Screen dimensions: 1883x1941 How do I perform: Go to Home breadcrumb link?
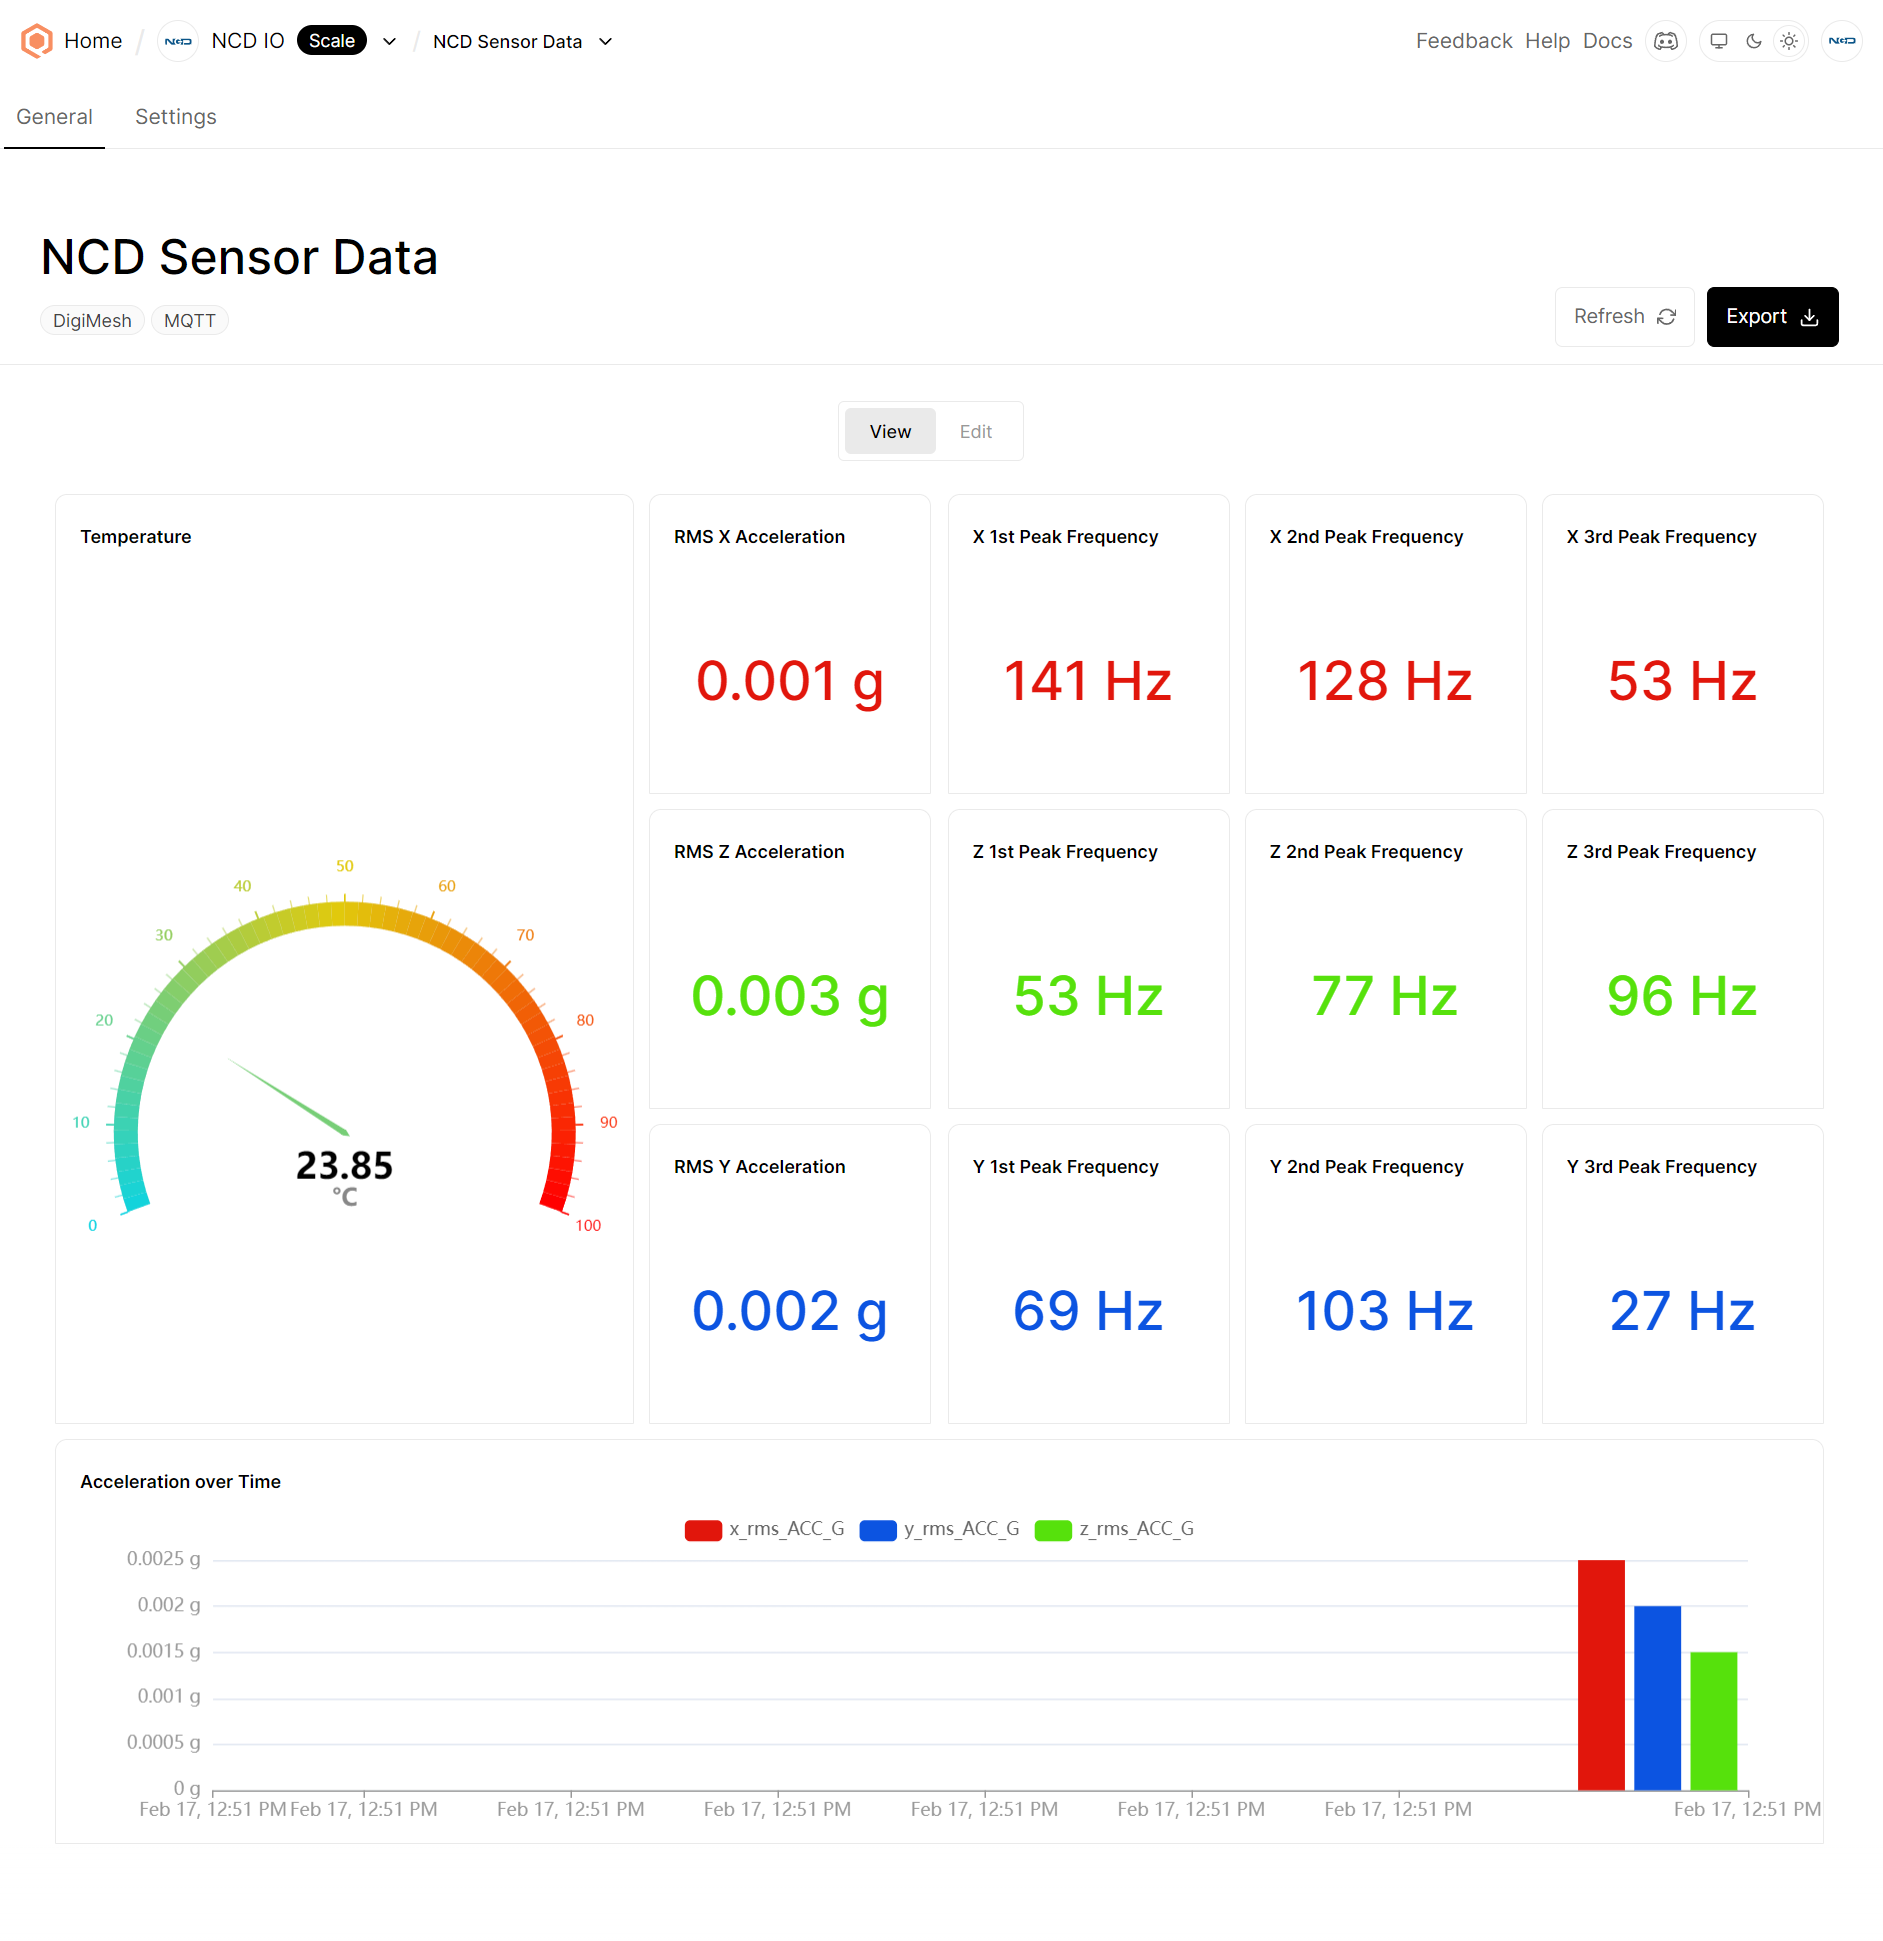pyautogui.click(x=93, y=41)
